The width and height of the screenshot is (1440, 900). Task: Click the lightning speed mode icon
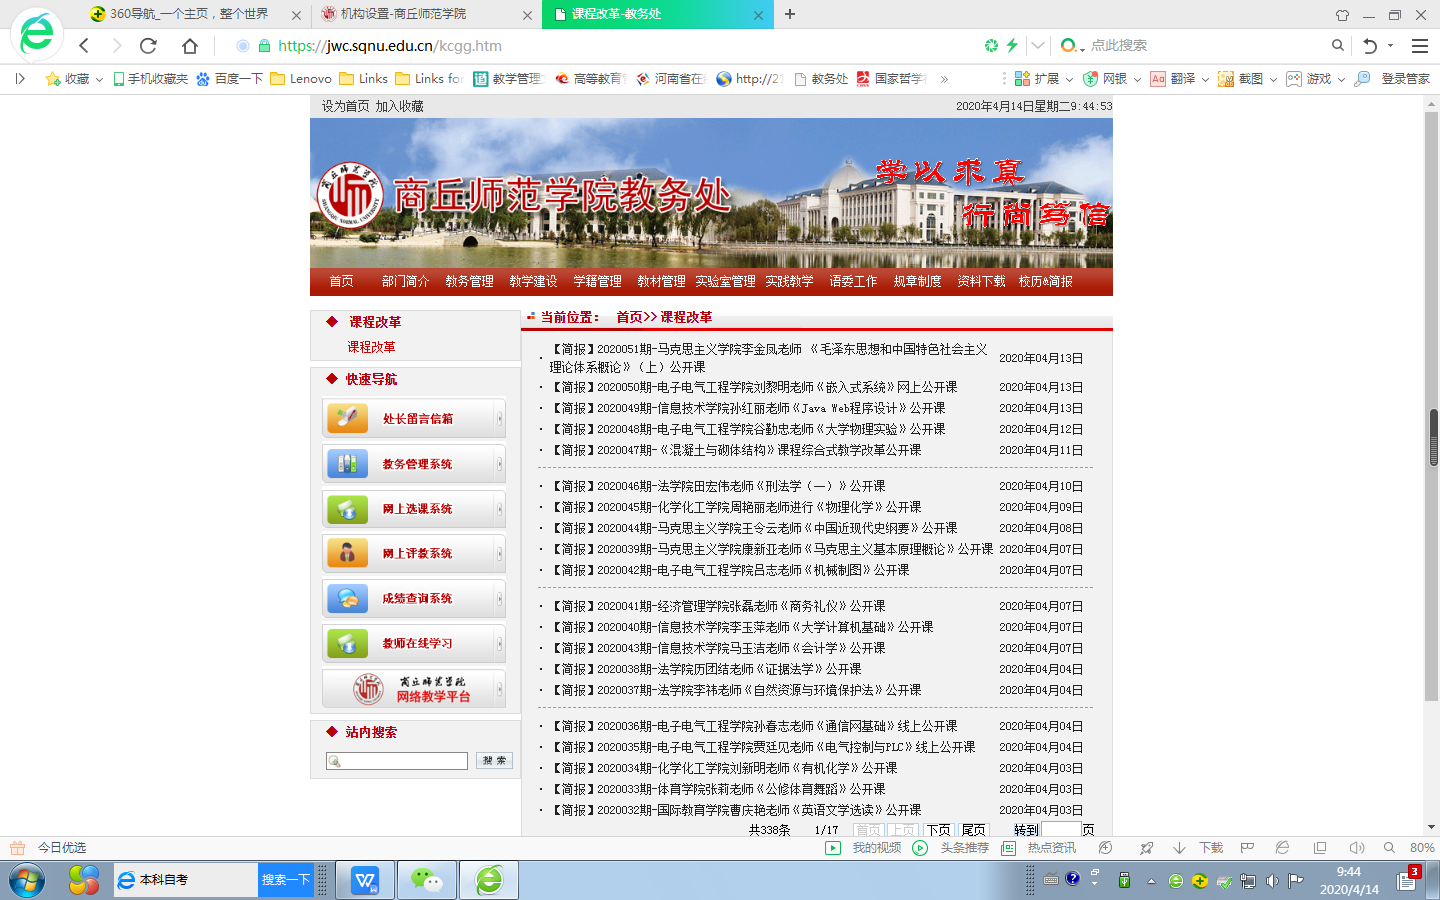tap(1012, 45)
